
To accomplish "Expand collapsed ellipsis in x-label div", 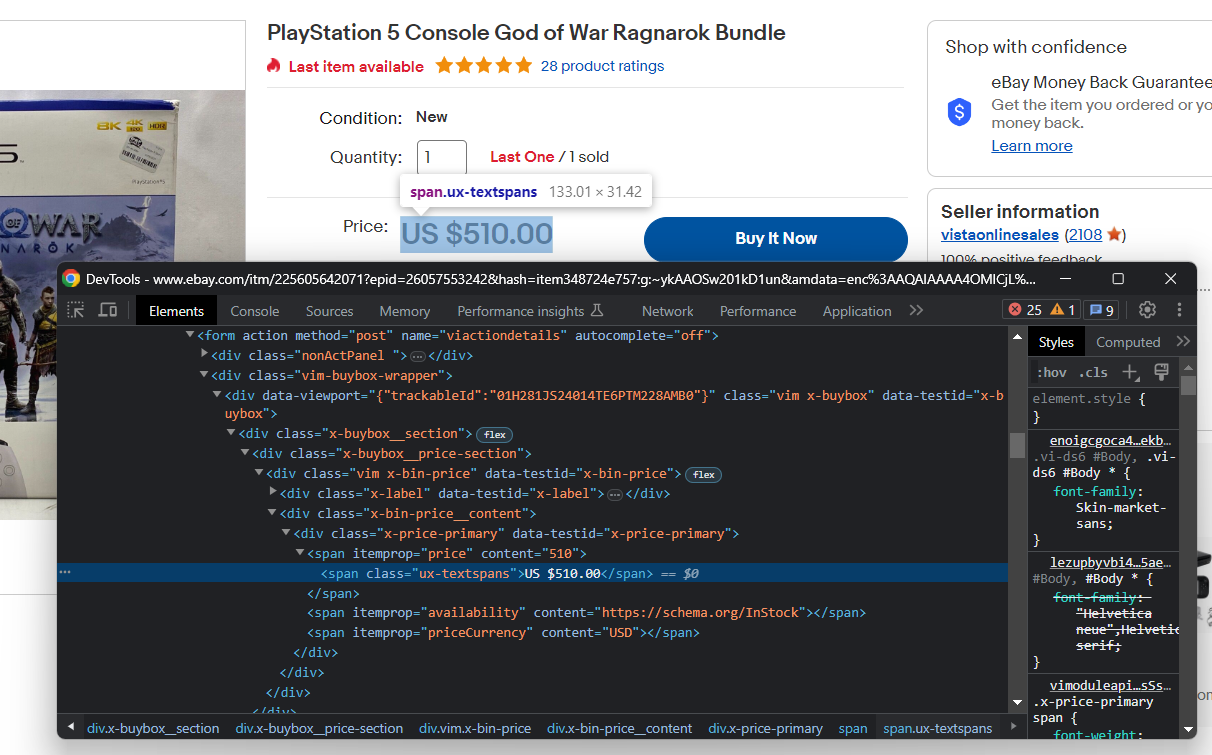I will [x=614, y=494].
